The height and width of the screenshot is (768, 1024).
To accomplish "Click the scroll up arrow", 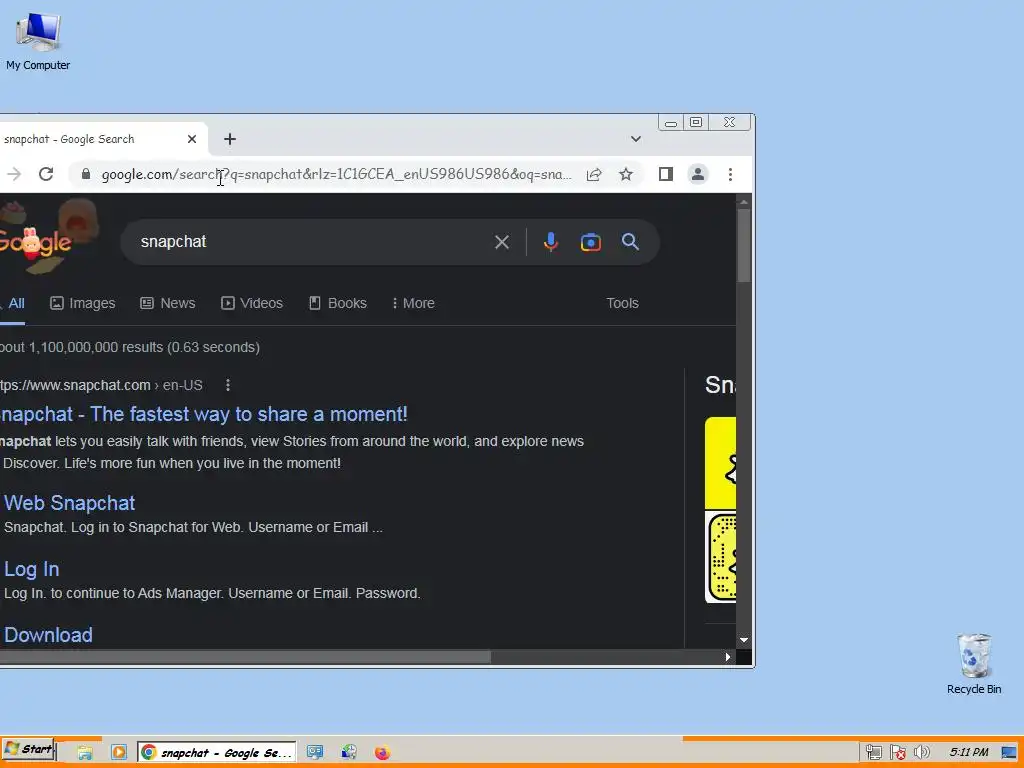I will pyautogui.click(x=744, y=202).
